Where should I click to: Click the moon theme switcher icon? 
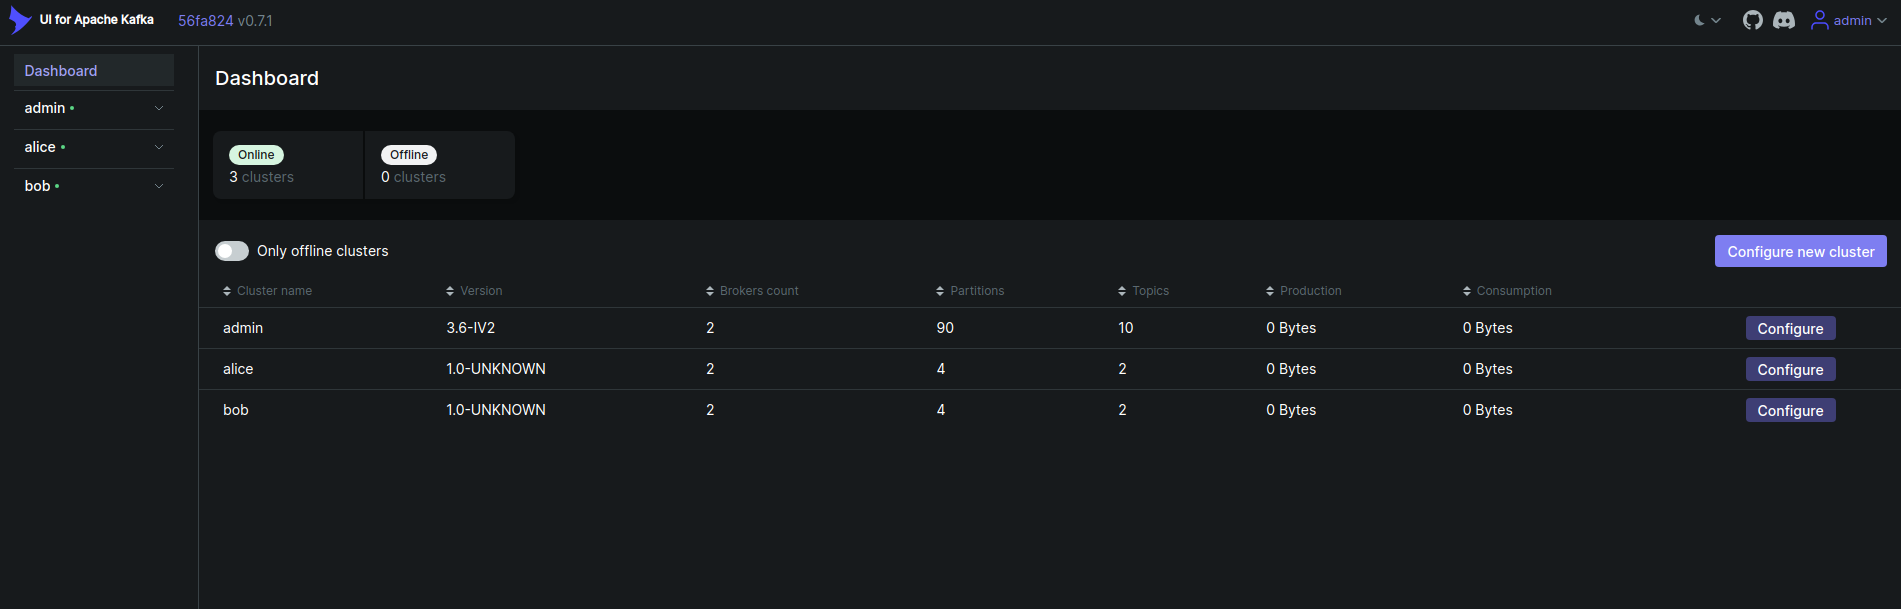(1700, 20)
